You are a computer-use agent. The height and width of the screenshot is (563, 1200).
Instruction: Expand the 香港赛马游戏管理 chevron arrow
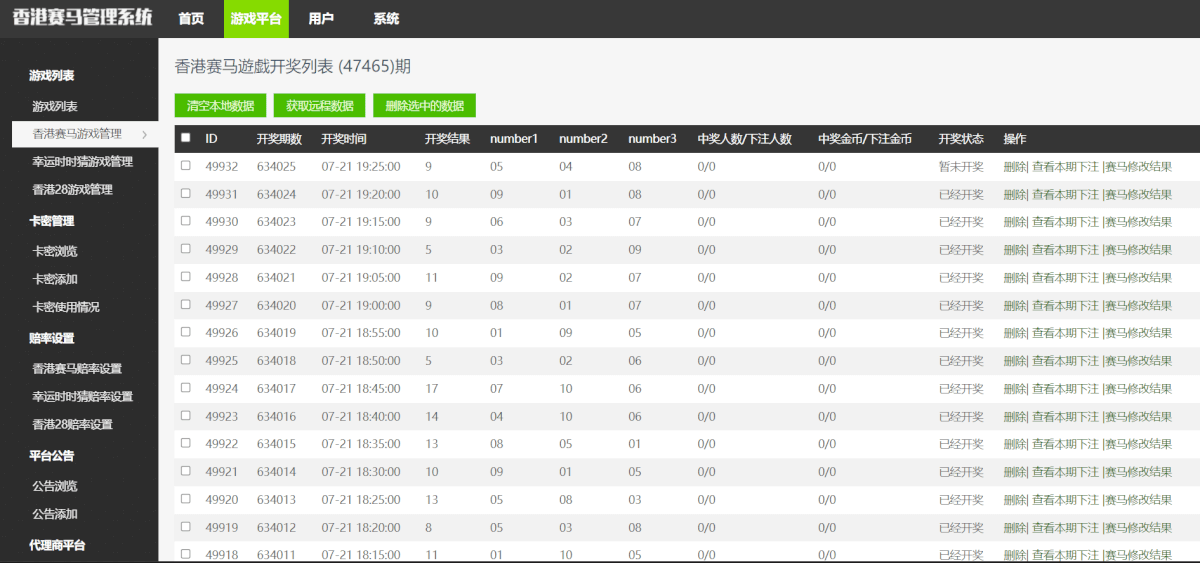pyautogui.click(x=145, y=134)
